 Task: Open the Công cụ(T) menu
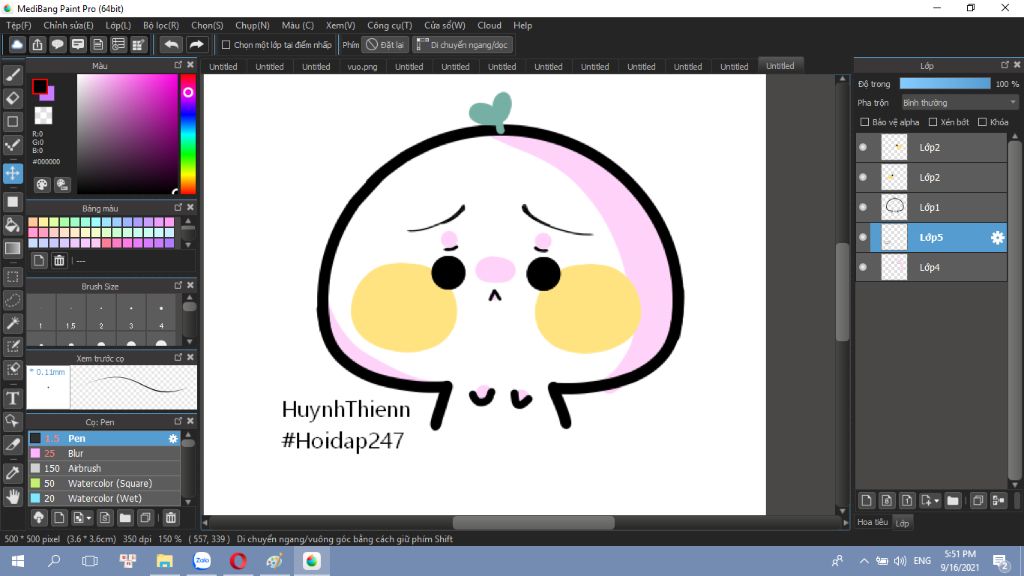coord(389,25)
